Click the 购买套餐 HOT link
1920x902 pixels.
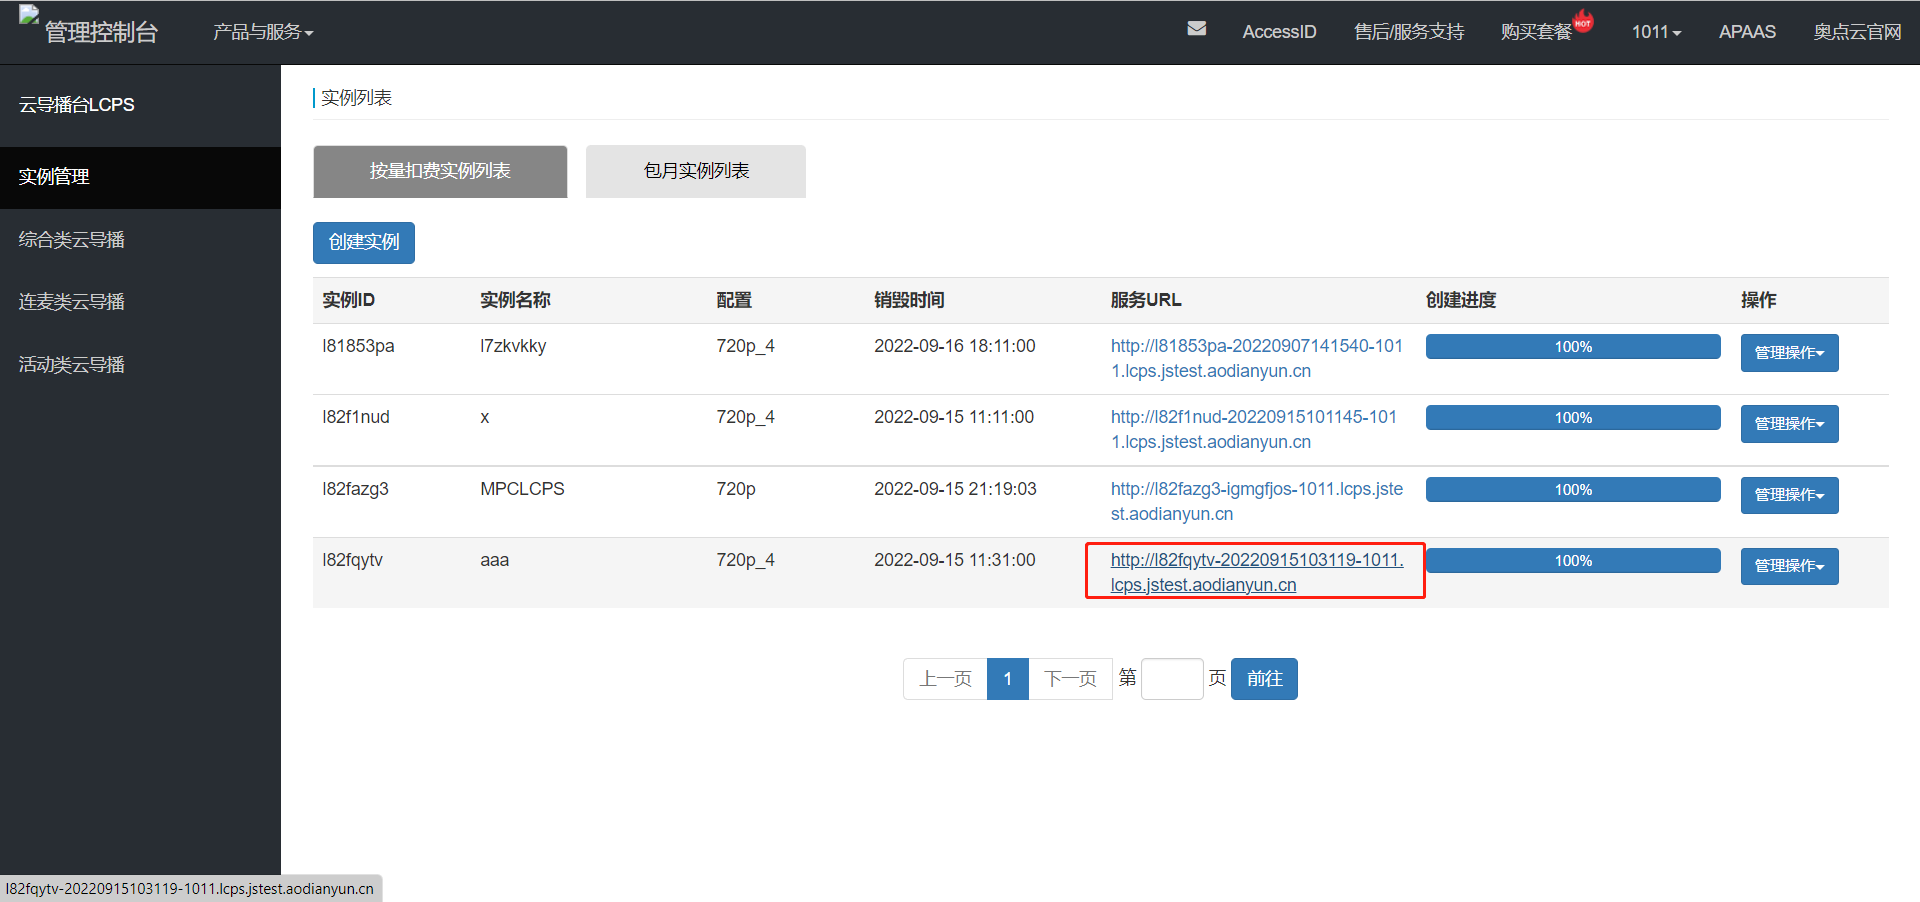(x=1536, y=32)
